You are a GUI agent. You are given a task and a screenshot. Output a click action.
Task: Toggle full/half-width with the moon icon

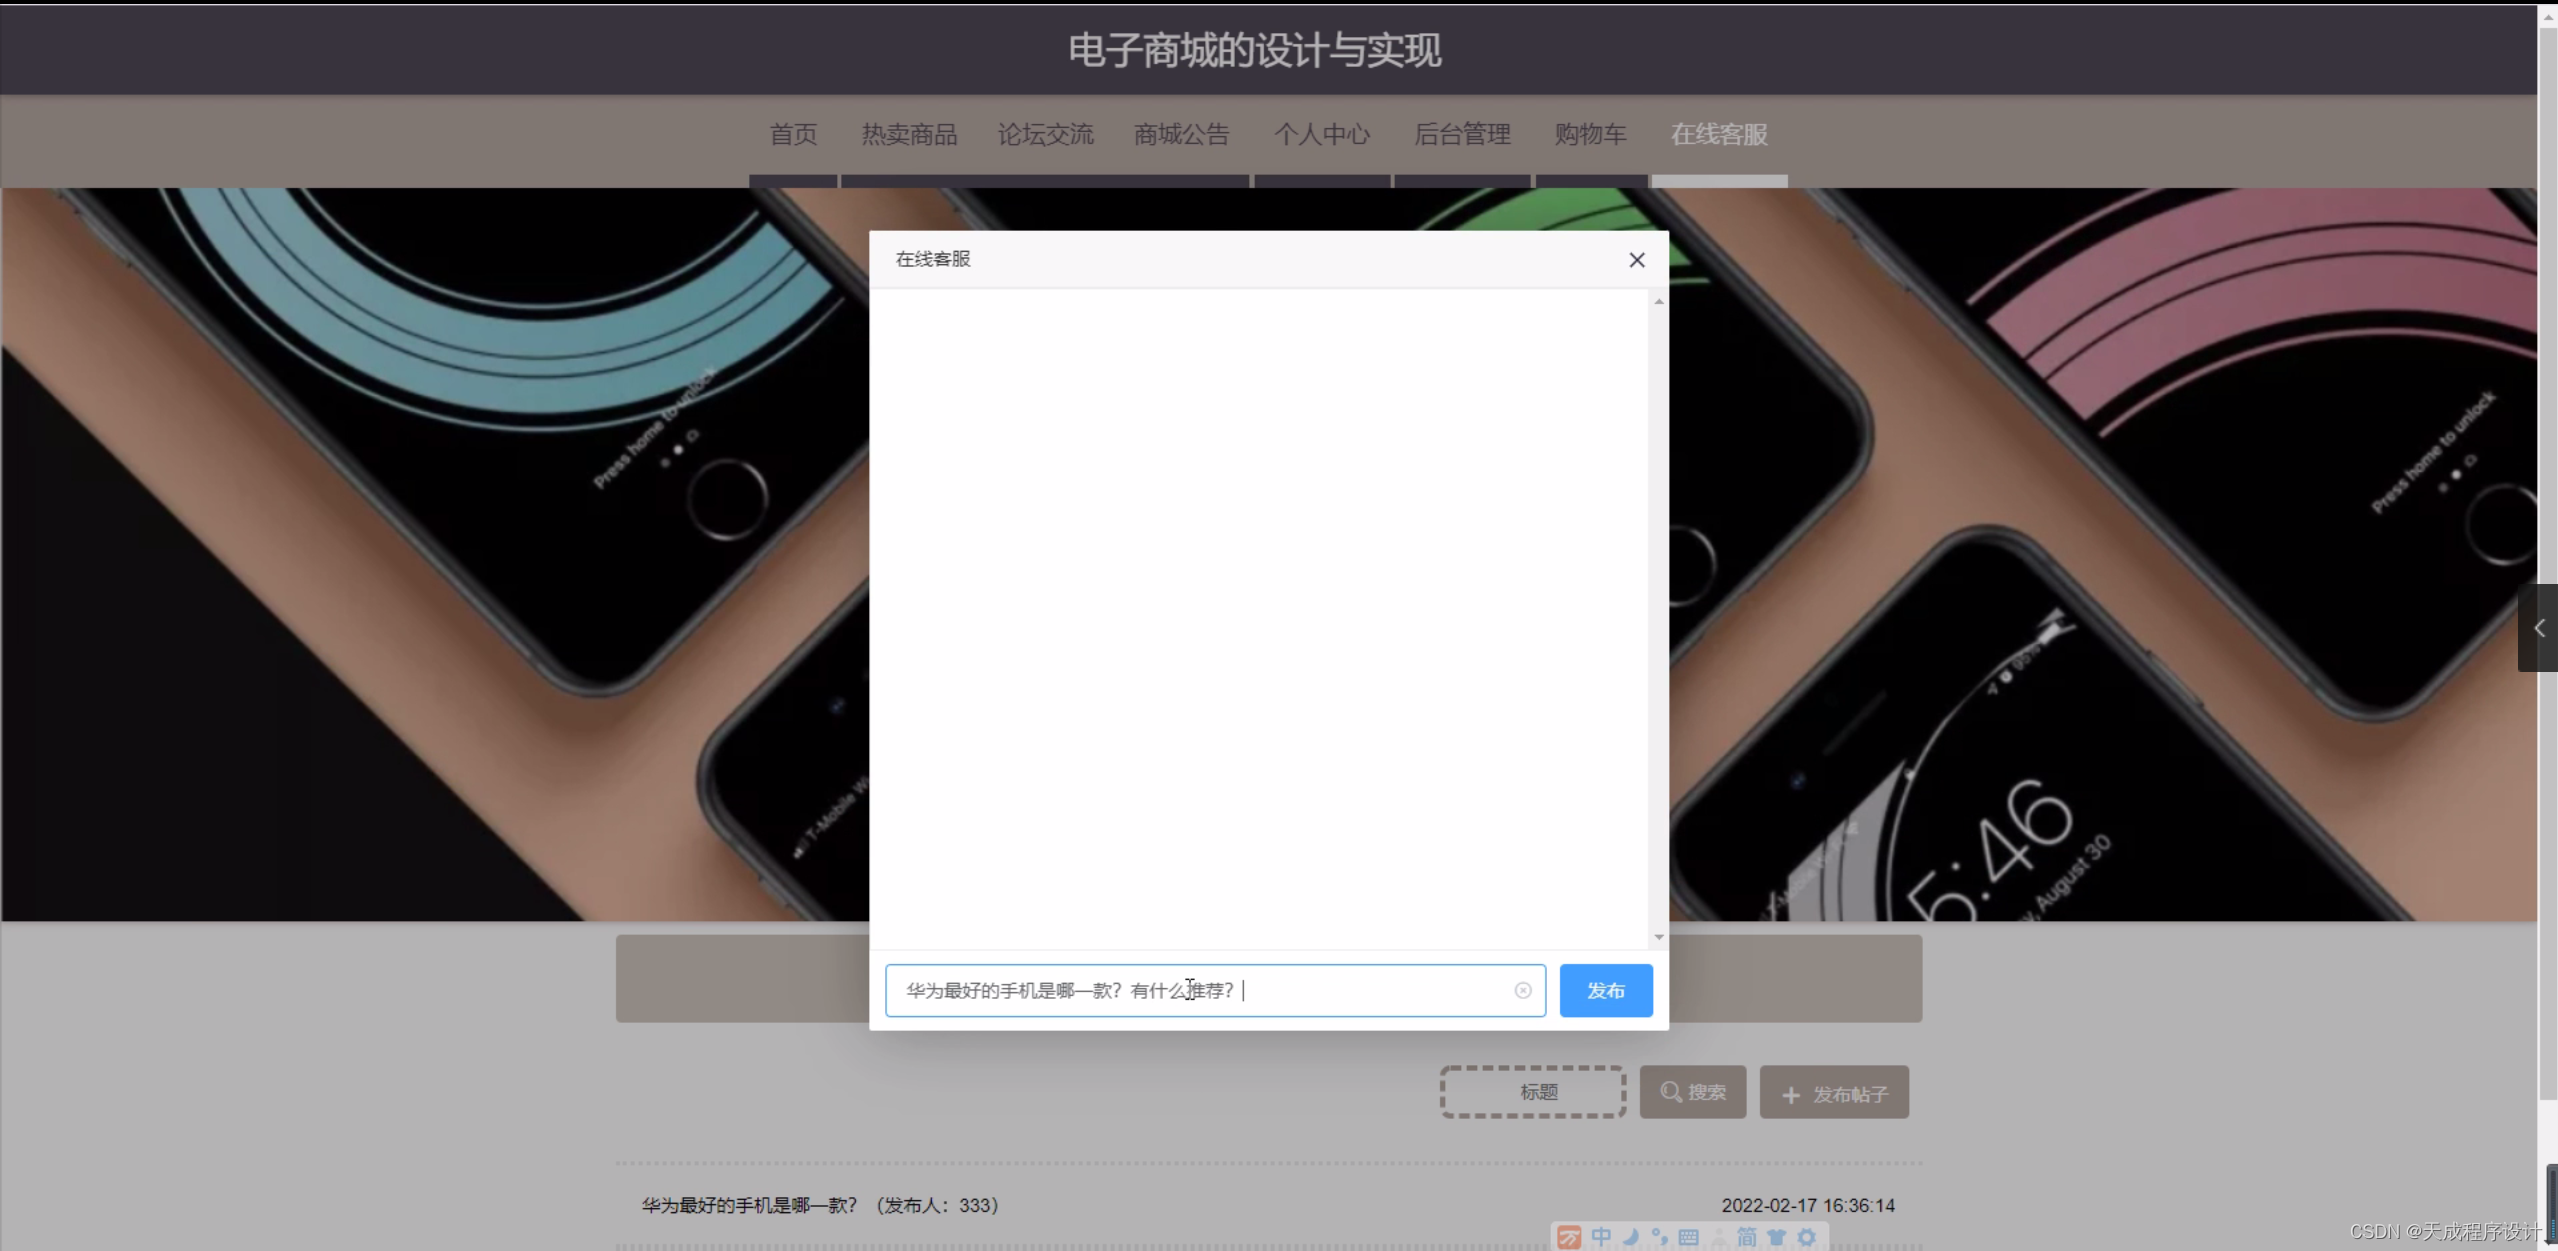point(1631,1237)
